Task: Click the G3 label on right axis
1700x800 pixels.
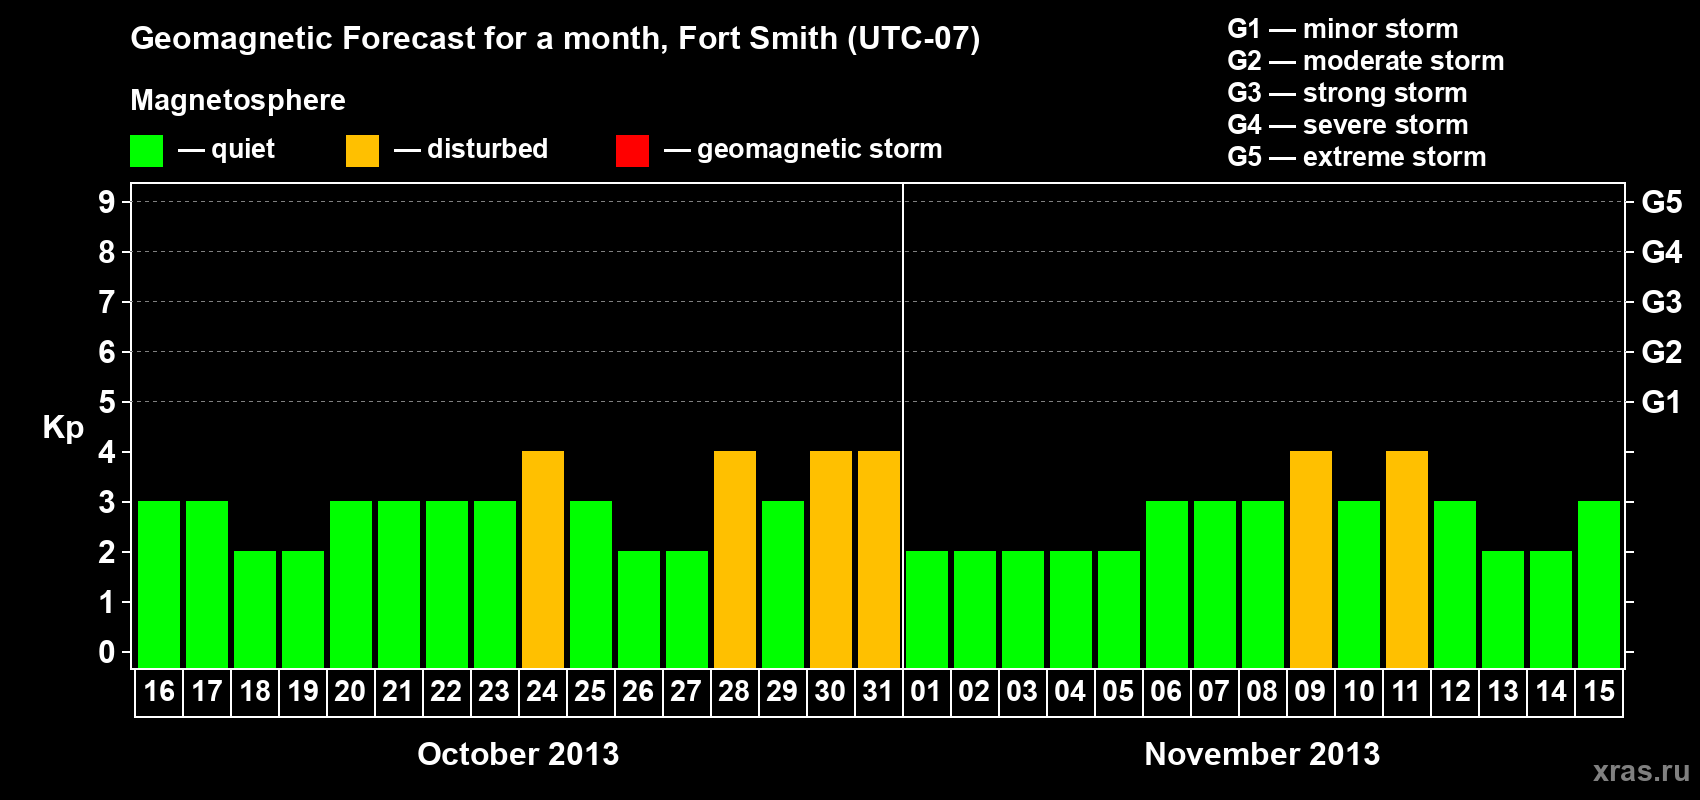Action: click(x=1661, y=302)
